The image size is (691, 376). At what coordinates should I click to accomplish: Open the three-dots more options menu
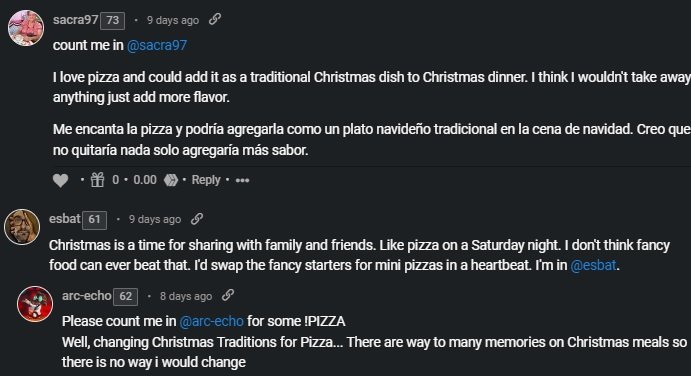pos(242,180)
